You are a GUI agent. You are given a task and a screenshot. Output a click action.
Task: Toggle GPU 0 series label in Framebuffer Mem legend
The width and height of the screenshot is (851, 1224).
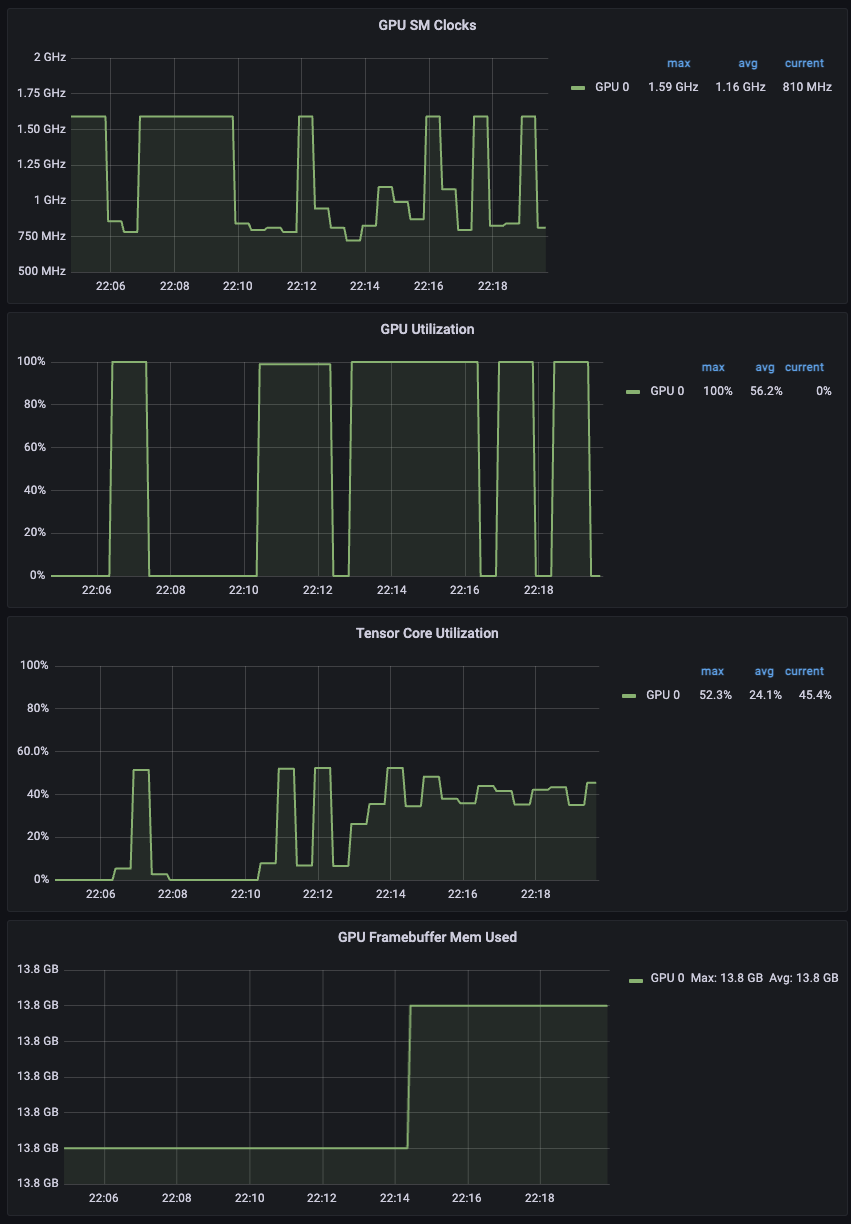[x=667, y=977]
